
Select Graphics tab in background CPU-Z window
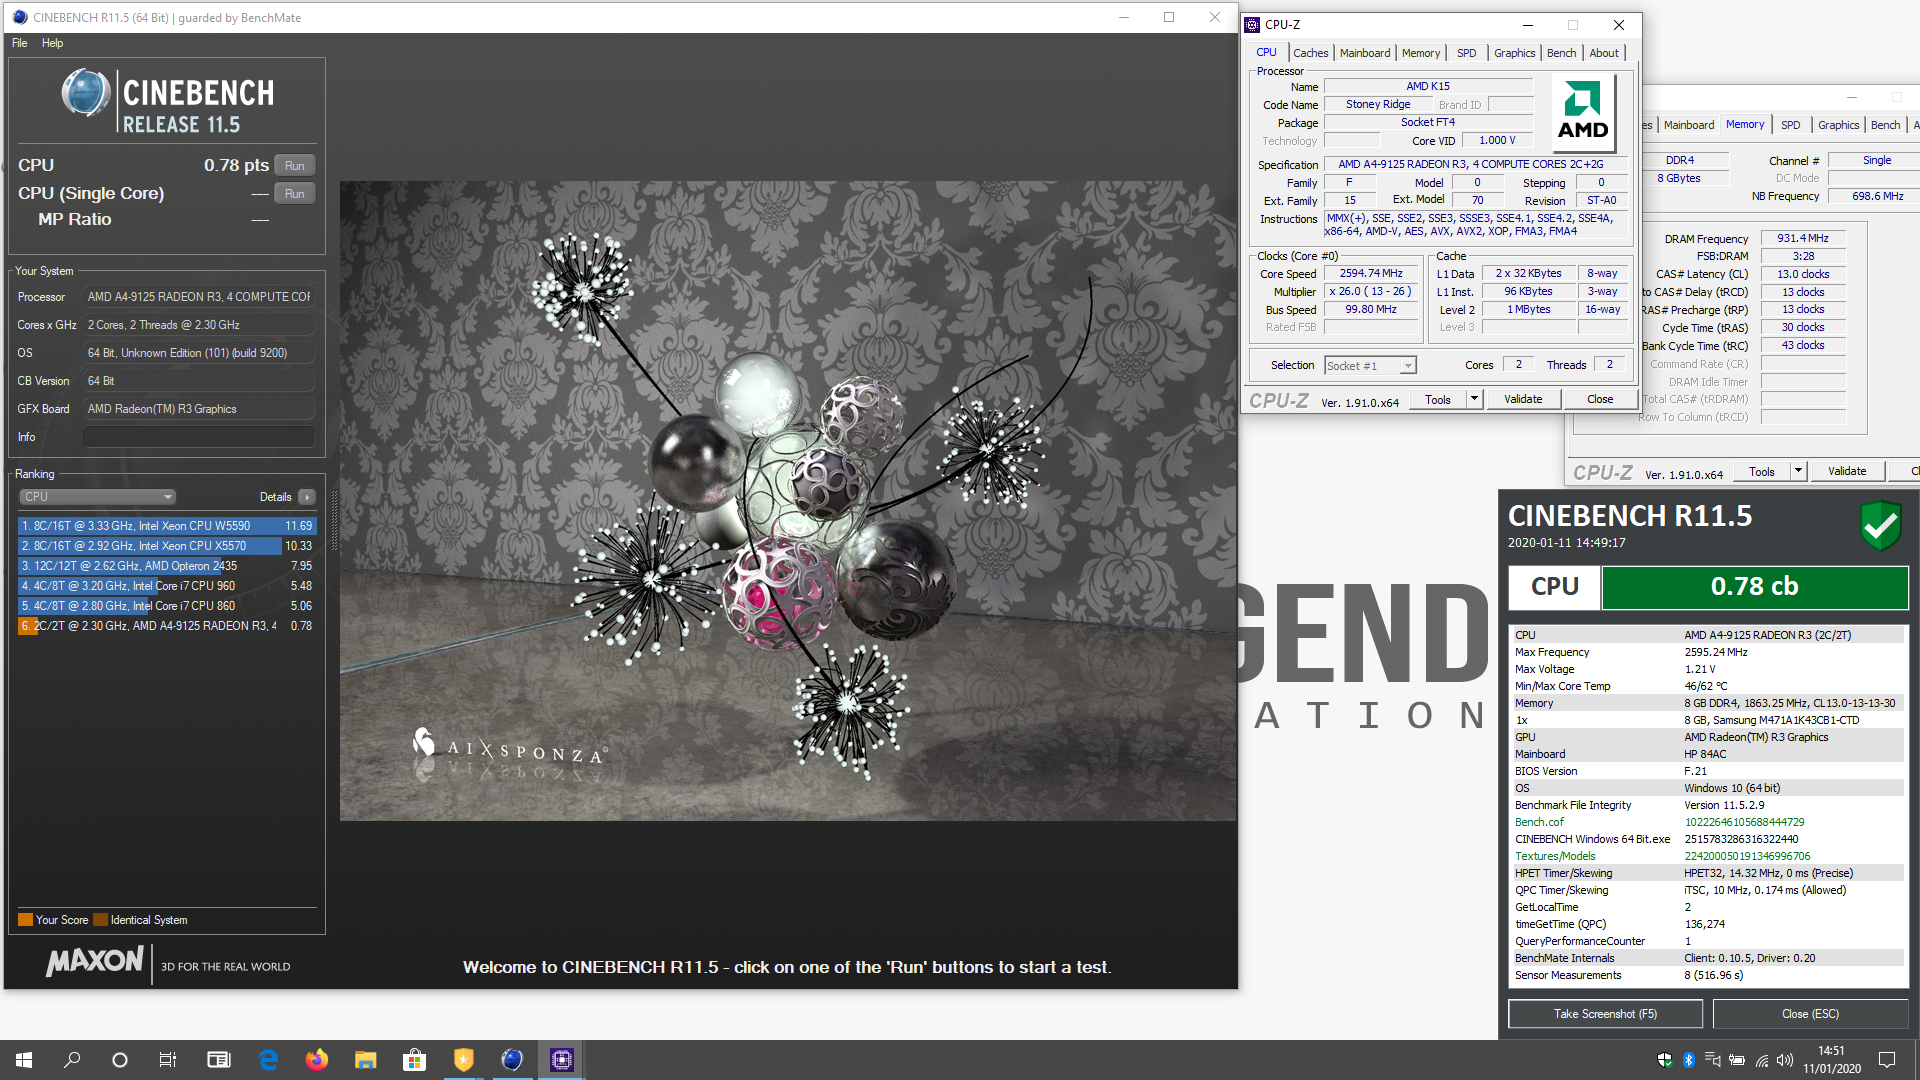click(1838, 125)
